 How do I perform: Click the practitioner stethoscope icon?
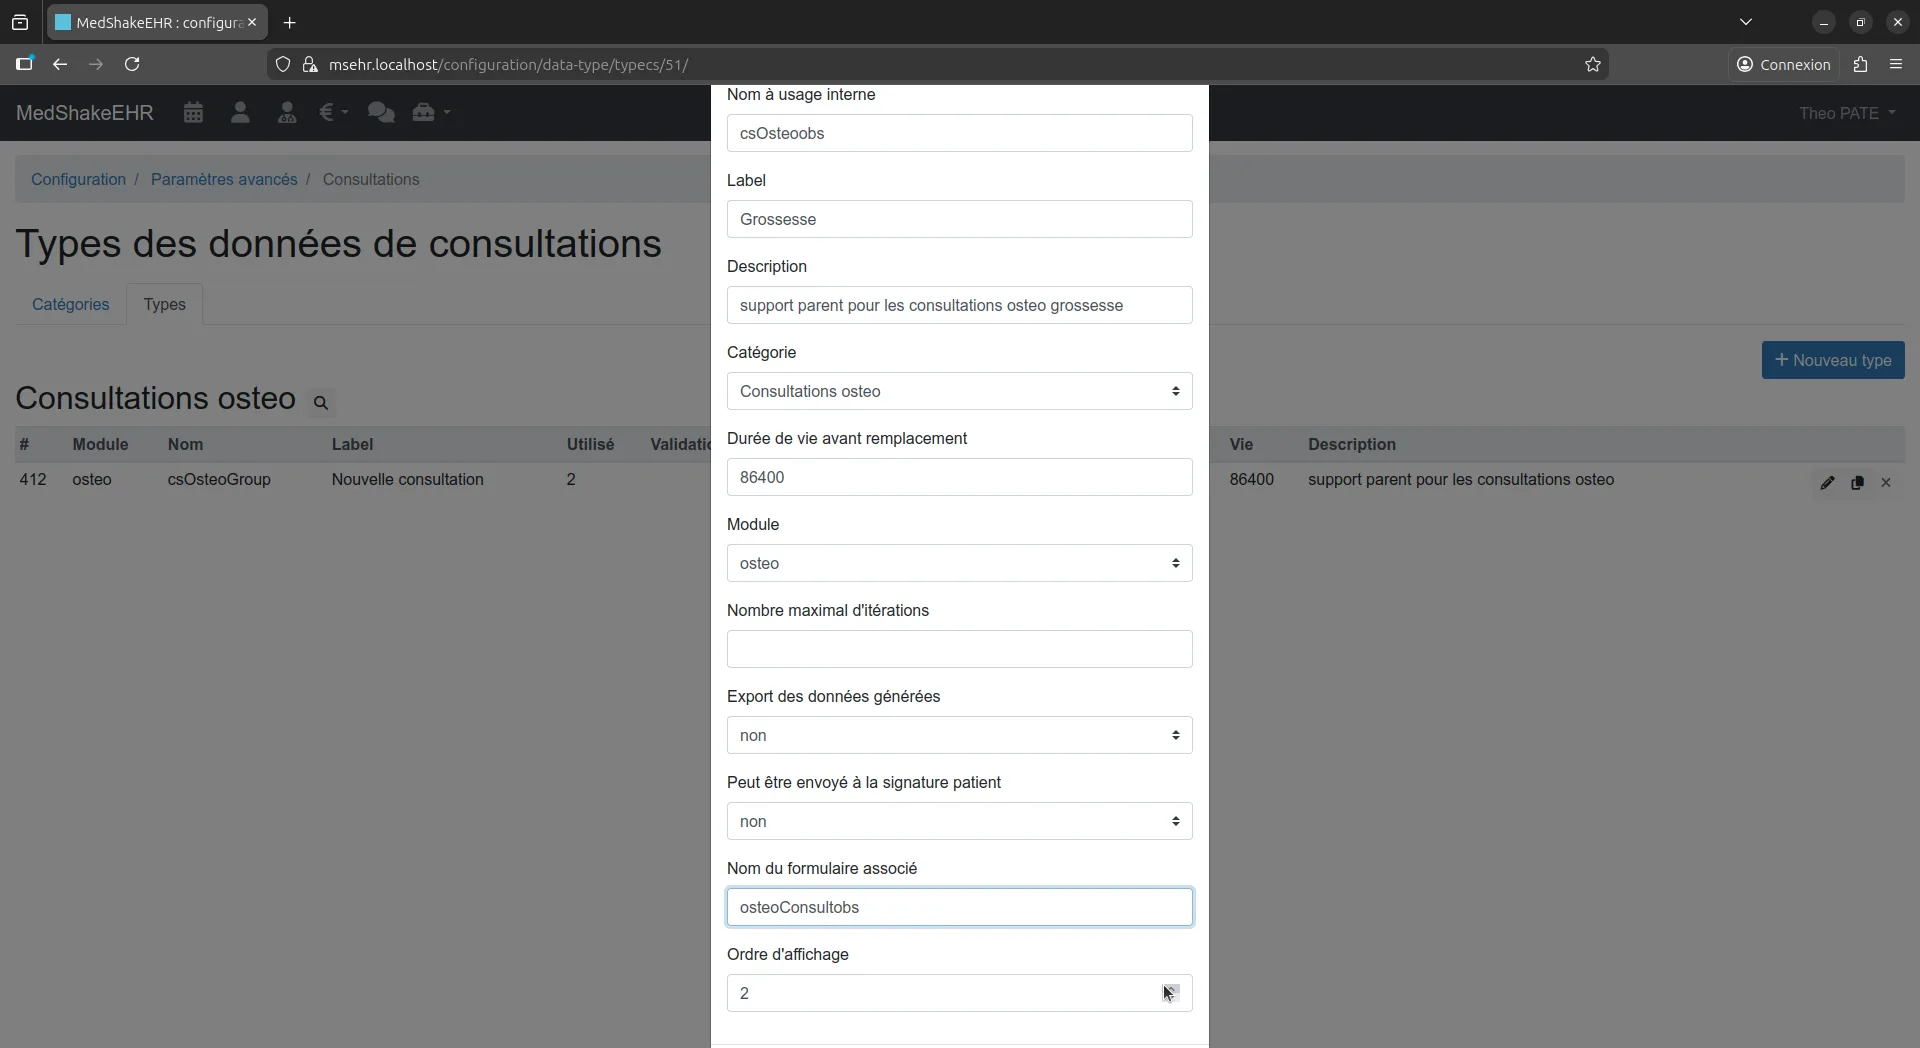click(287, 112)
